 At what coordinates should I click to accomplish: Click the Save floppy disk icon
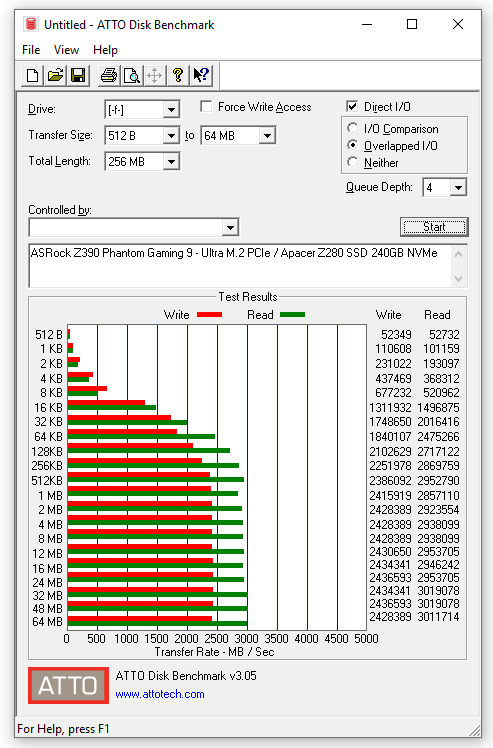[x=78, y=75]
